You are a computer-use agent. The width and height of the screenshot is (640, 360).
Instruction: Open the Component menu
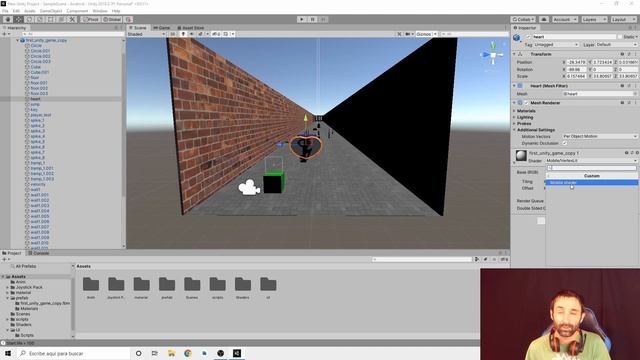tap(77, 11)
